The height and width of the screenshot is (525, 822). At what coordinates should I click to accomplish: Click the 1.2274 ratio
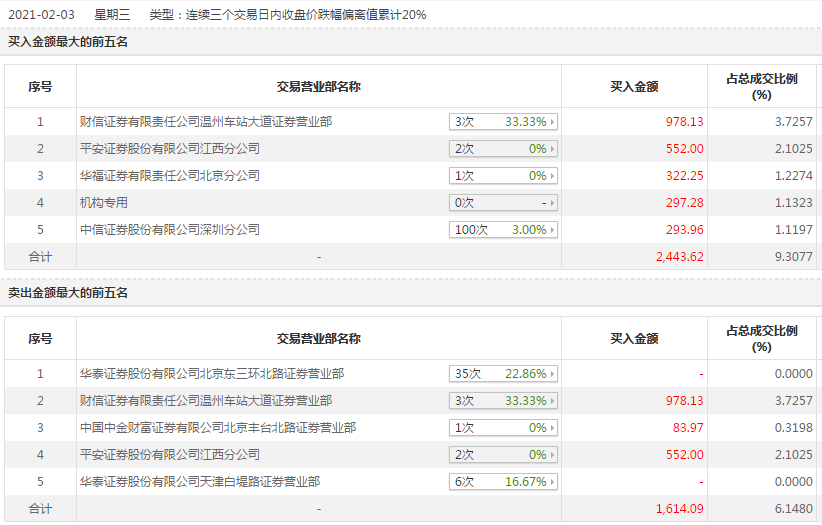[794, 176]
